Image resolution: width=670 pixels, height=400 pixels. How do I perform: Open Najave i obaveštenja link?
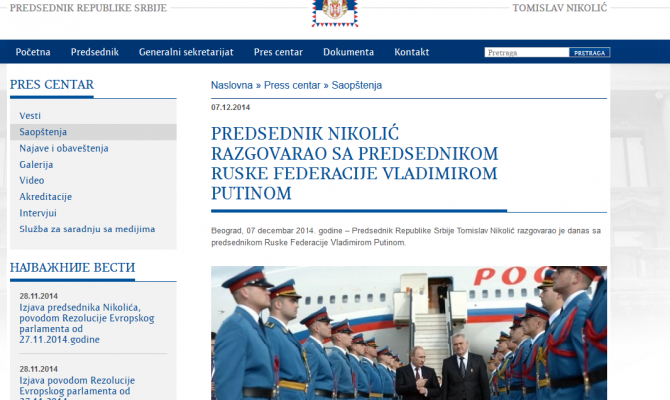(x=64, y=148)
